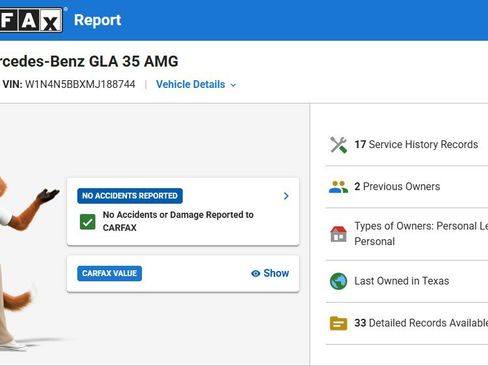Click the wrench Service History icon
Viewport: 488px width, 366px height.
point(338,145)
